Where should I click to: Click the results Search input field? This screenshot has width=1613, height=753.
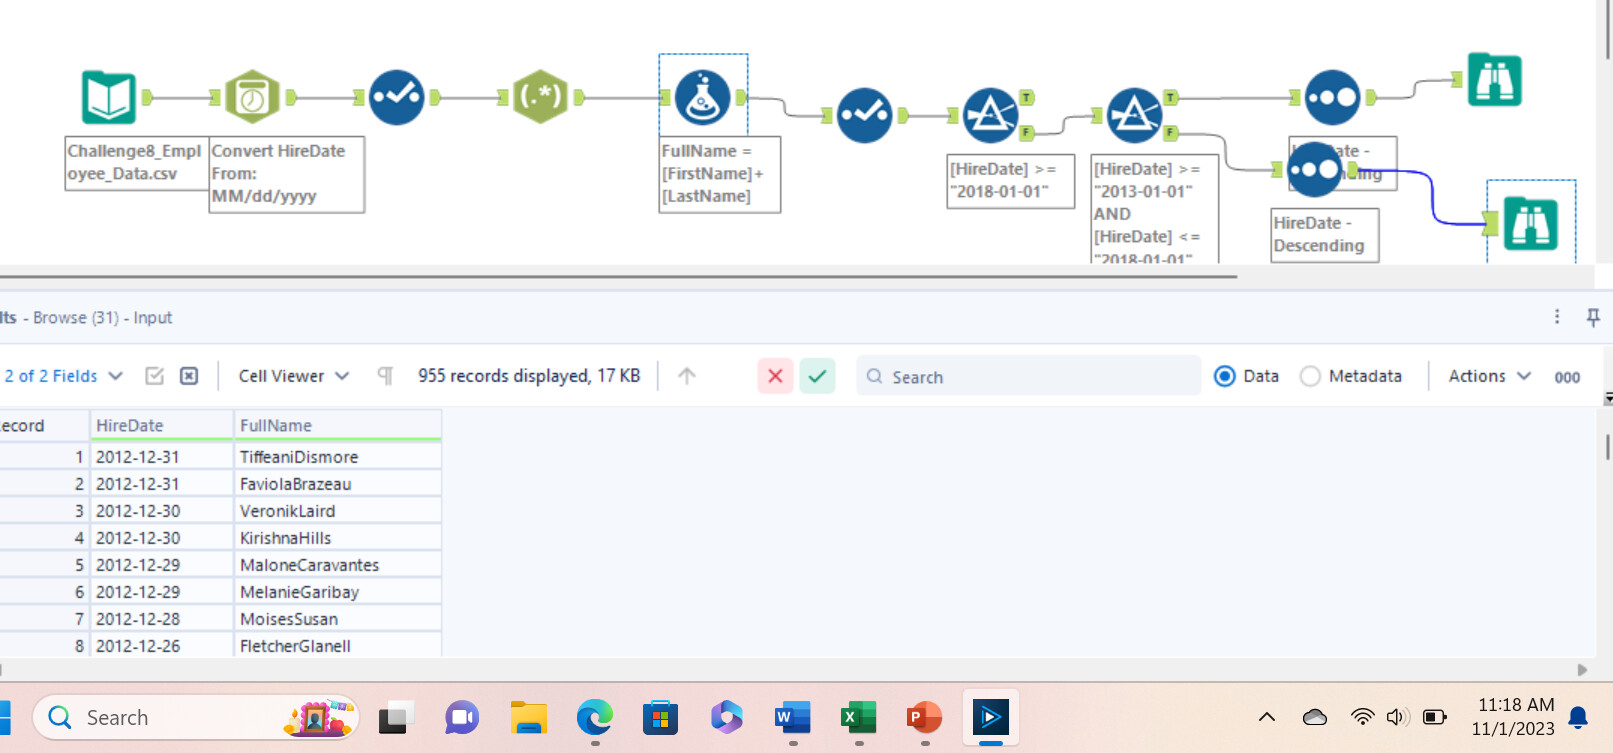tap(1030, 377)
